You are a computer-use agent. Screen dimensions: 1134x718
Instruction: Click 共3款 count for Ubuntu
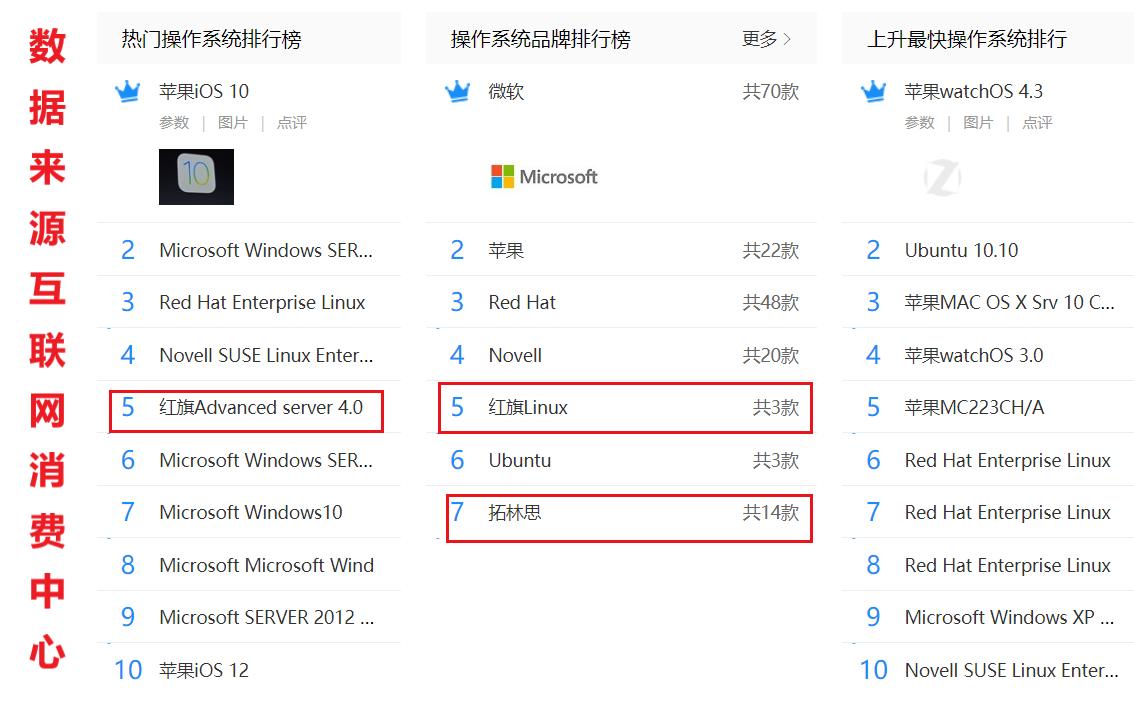(776, 461)
